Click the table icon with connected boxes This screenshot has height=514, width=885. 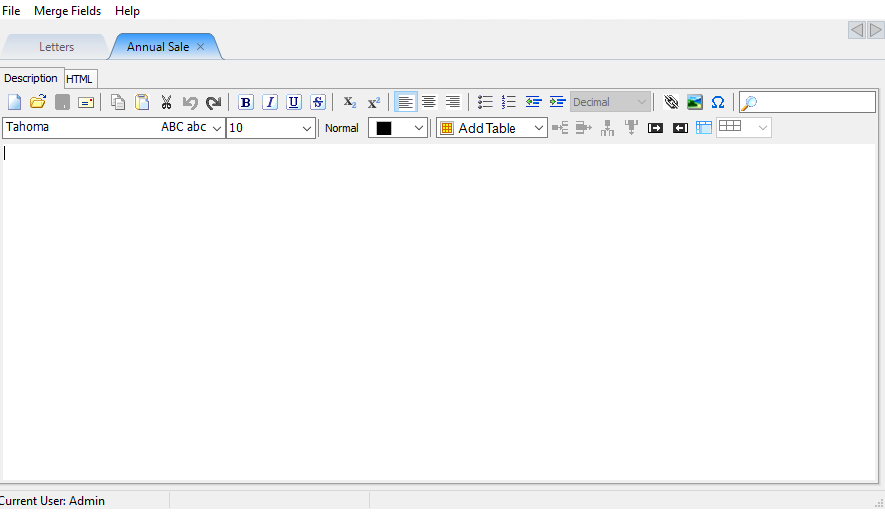pos(607,128)
